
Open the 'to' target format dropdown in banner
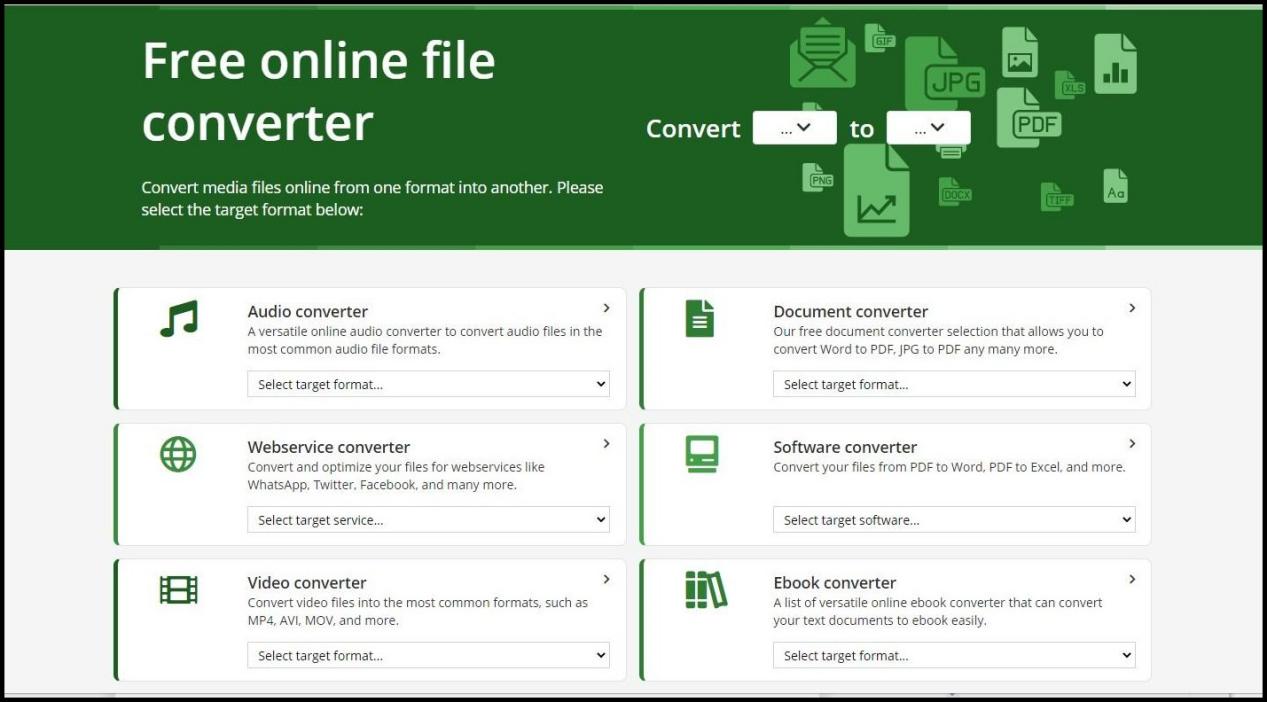tap(928, 127)
